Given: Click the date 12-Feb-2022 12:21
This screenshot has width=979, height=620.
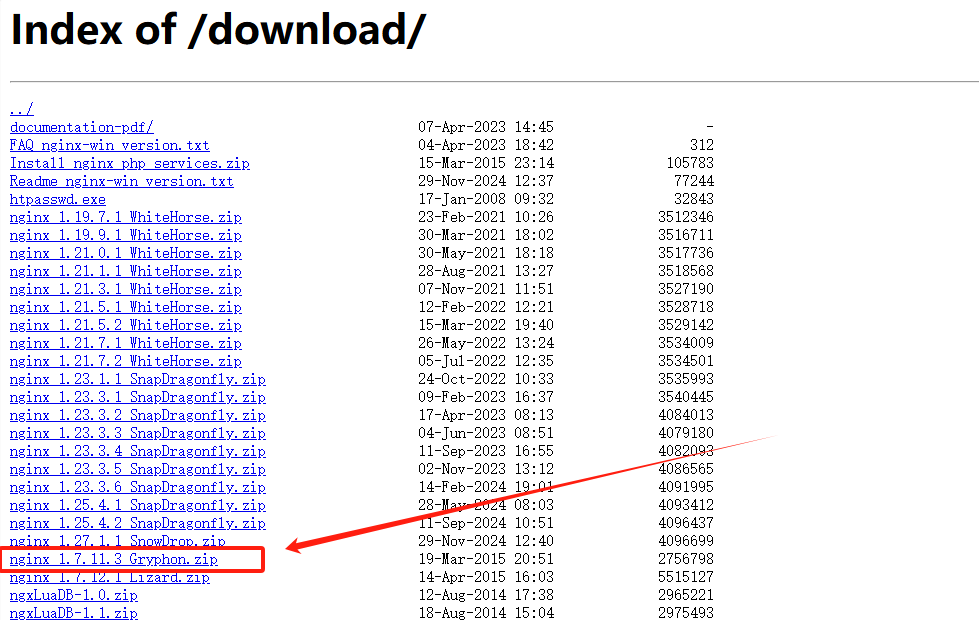Looking at the screenshot, I should pyautogui.click(x=486, y=308).
